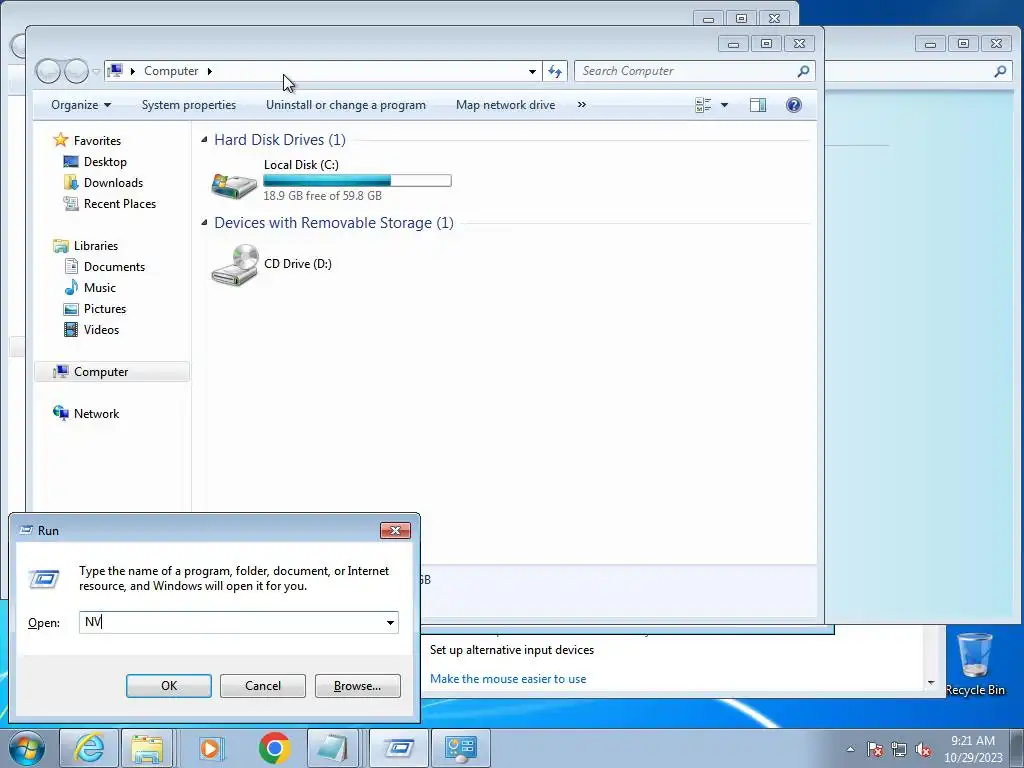Image resolution: width=1024 pixels, height=768 pixels.
Task: Collapse the Hard Disk Drives group
Action: point(204,140)
